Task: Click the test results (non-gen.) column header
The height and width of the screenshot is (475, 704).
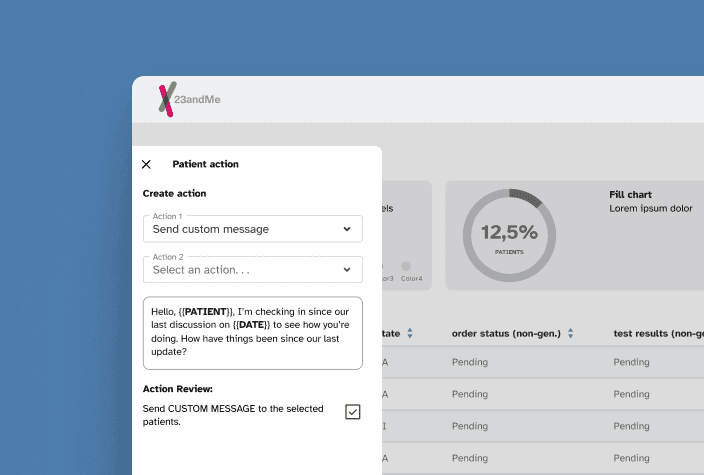Action: pos(658,334)
